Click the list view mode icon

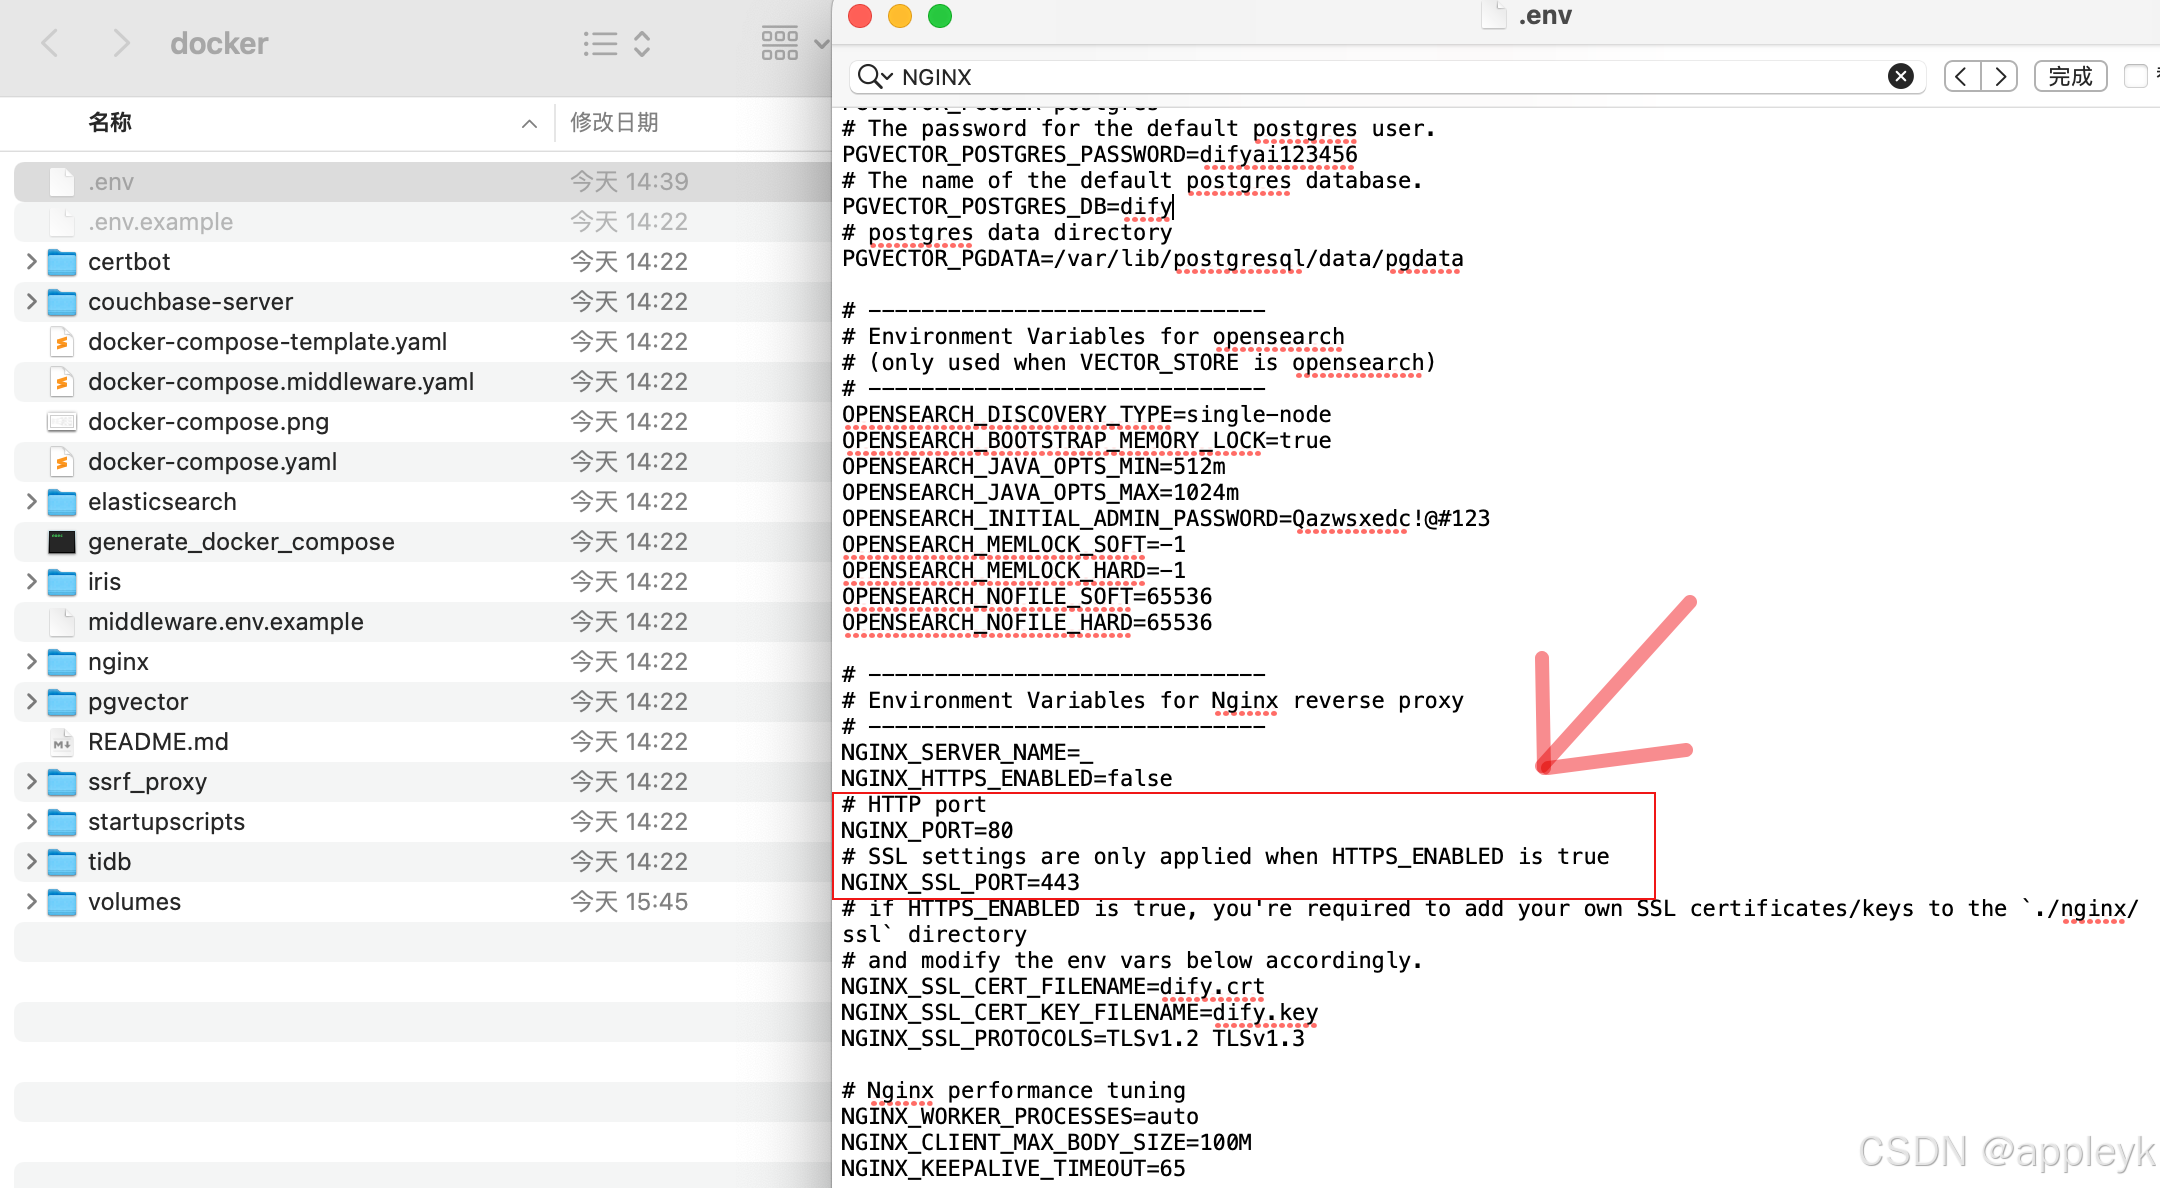601,43
